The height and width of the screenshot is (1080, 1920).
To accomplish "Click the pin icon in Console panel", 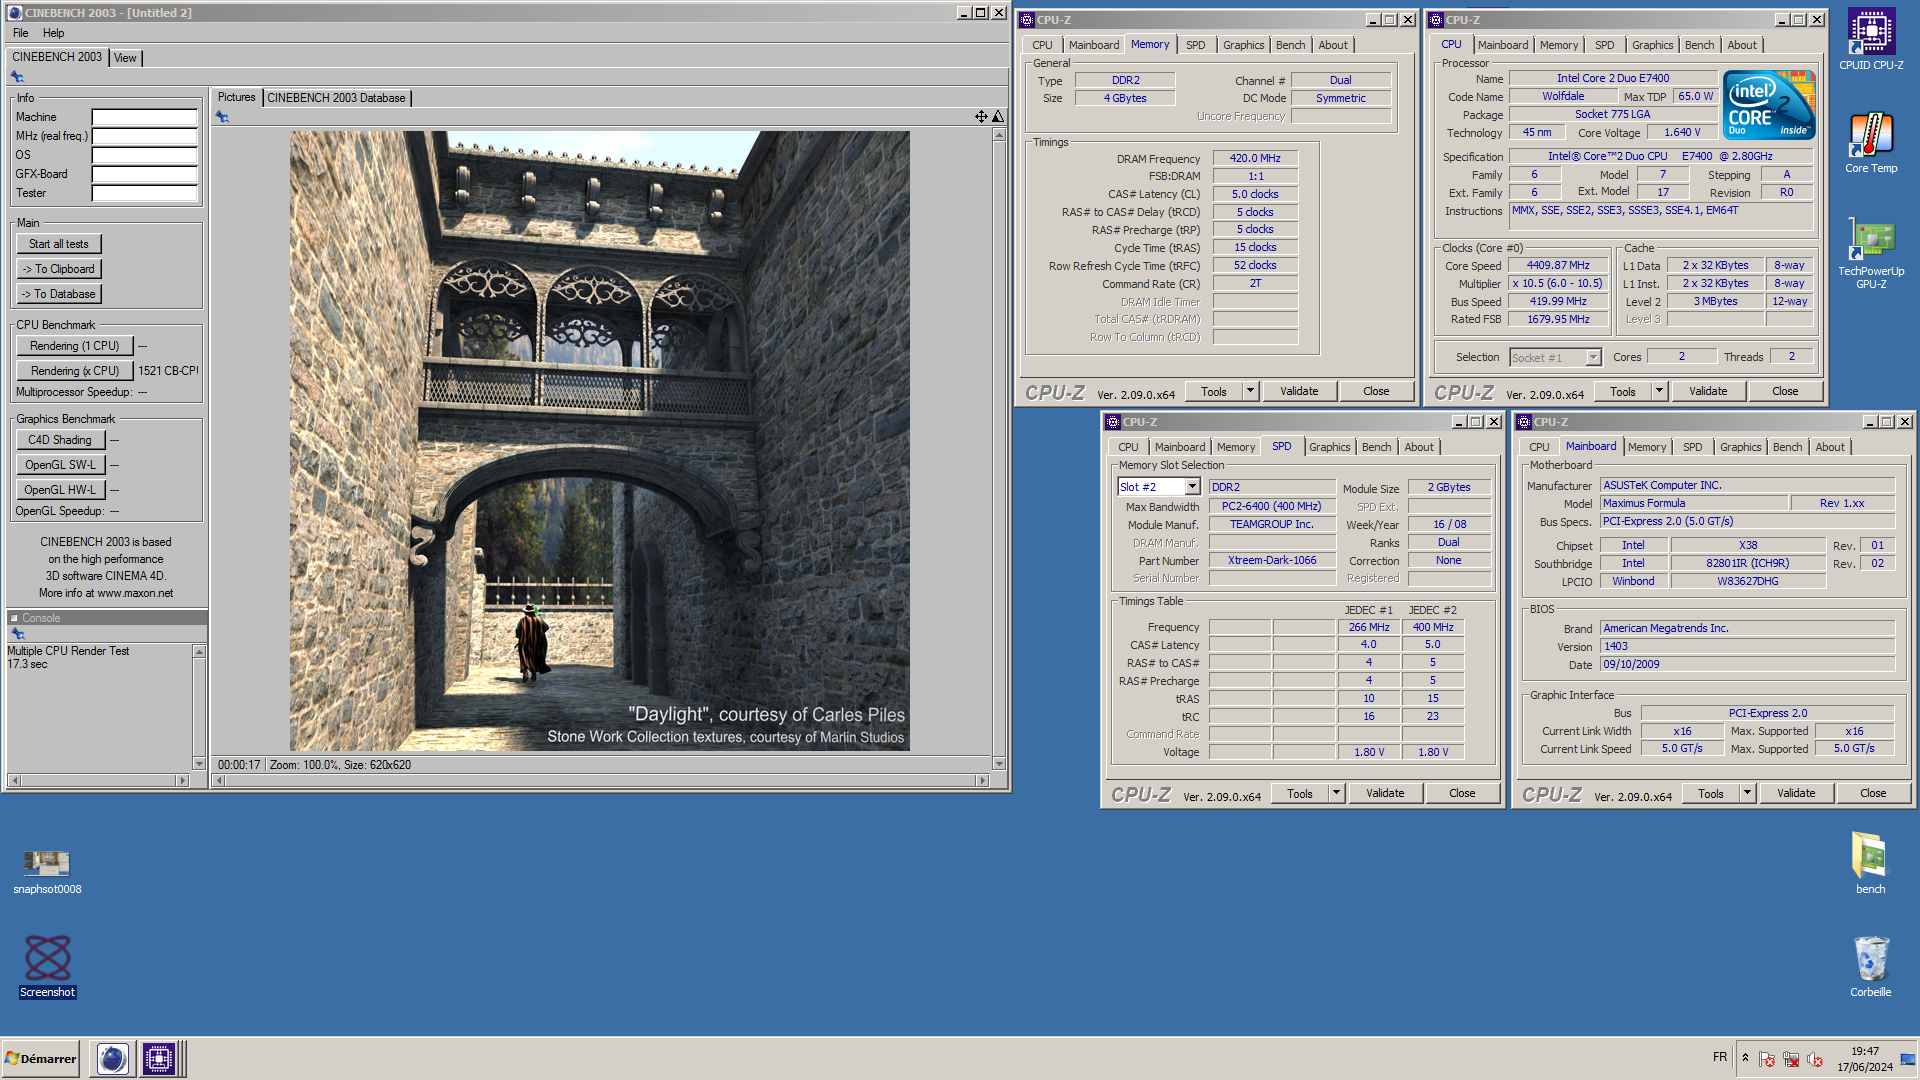I will coord(17,633).
